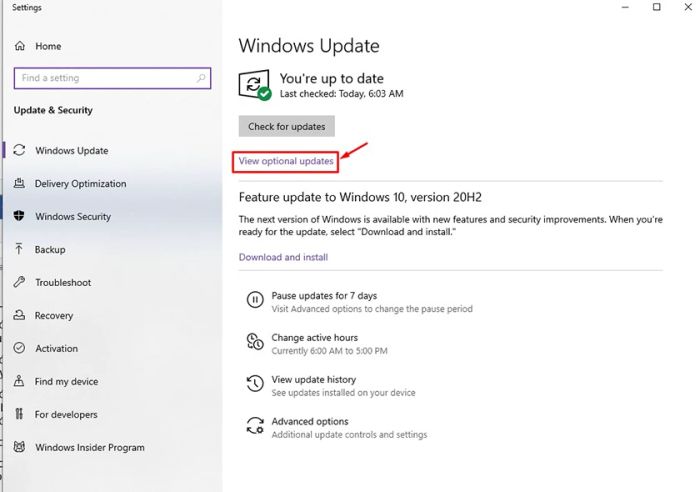Click the You're up to date status text
This screenshot has width=700, height=492.
point(332,79)
